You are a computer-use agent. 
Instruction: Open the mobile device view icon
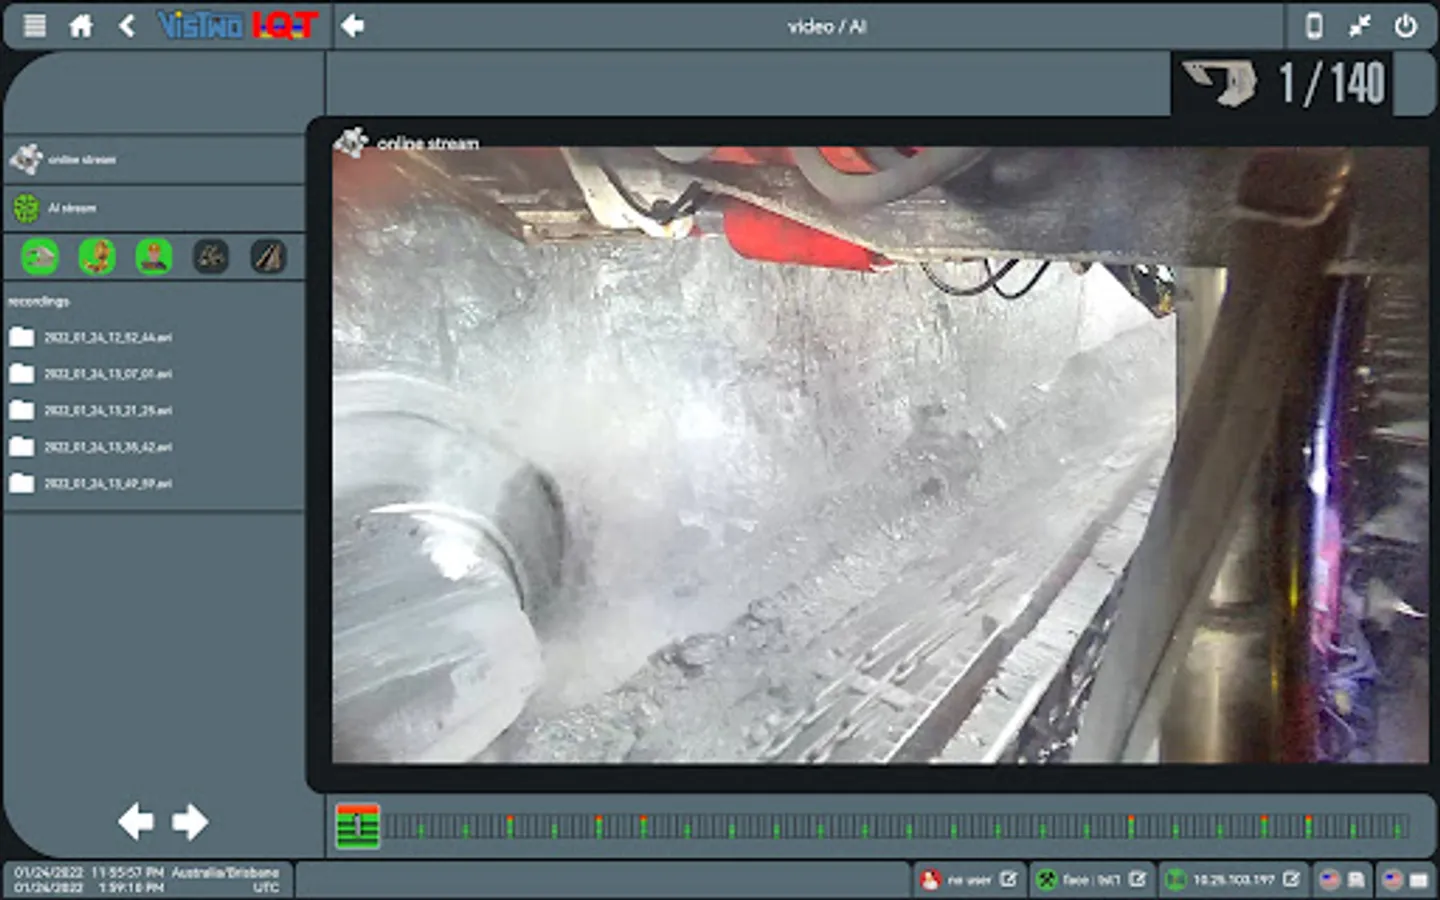click(x=1314, y=25)
